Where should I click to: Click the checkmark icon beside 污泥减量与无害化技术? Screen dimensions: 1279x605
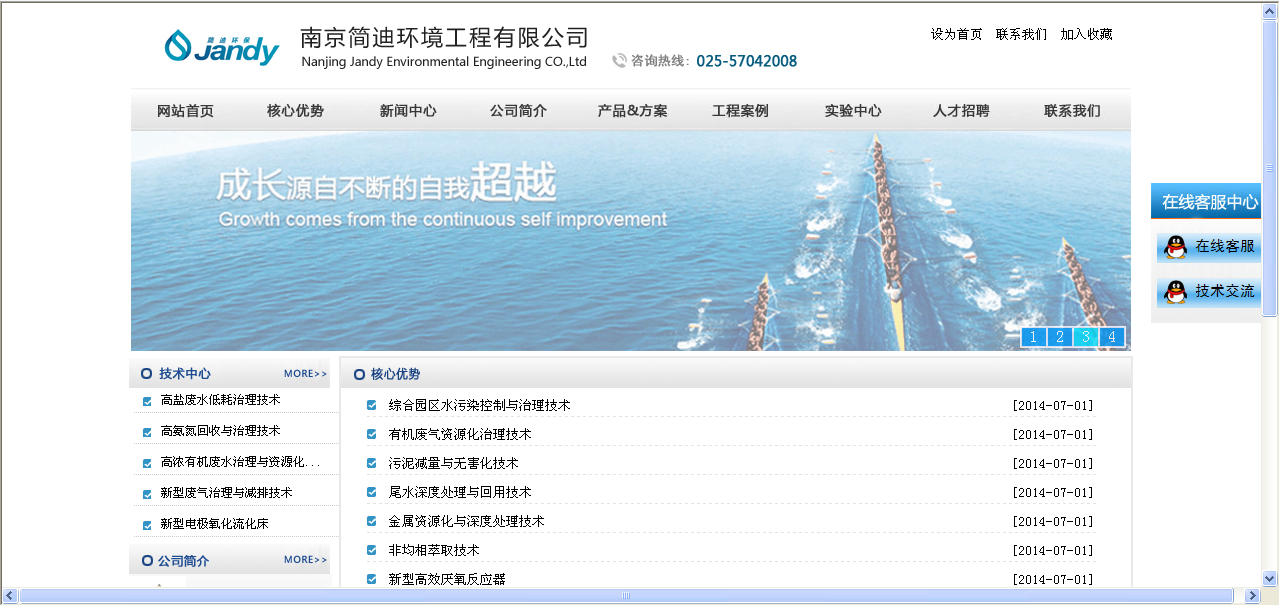tap(372, 463)
